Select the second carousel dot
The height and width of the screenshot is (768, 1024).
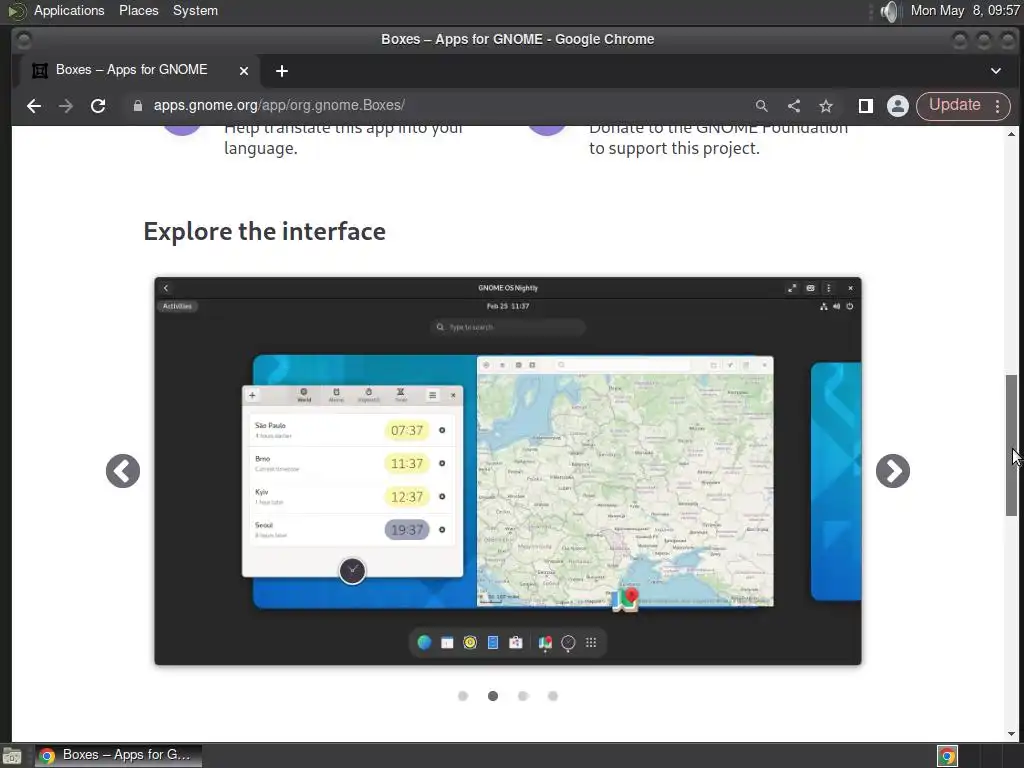tap(493, 696)
